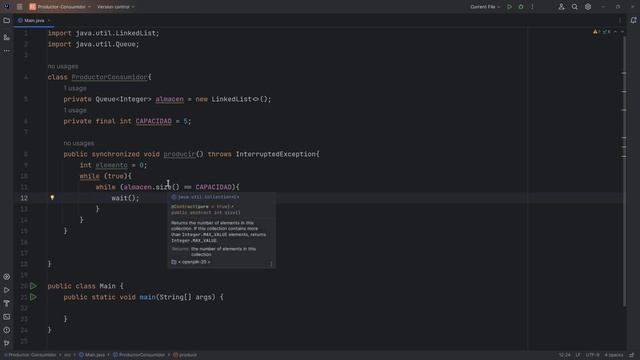Open editor tab options vertical dots

620,20
